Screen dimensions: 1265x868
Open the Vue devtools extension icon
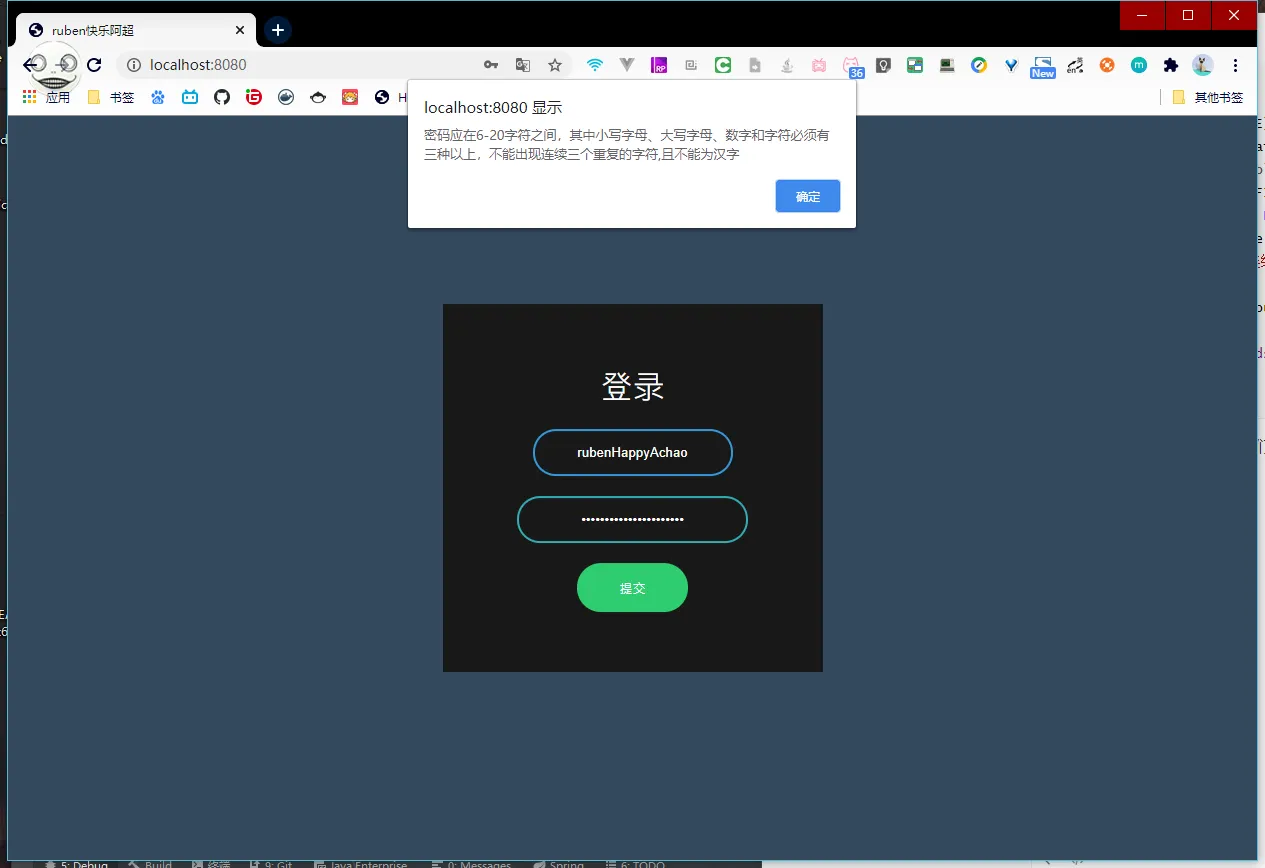pyautogui.click(x=627, y=65)
